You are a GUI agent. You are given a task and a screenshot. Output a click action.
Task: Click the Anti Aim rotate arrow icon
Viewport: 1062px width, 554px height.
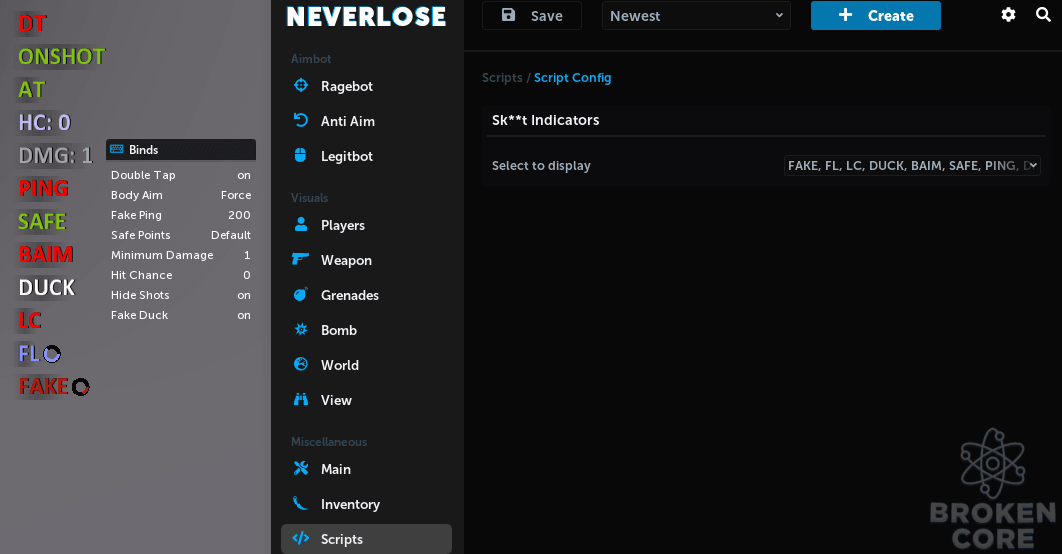[301, 121]
